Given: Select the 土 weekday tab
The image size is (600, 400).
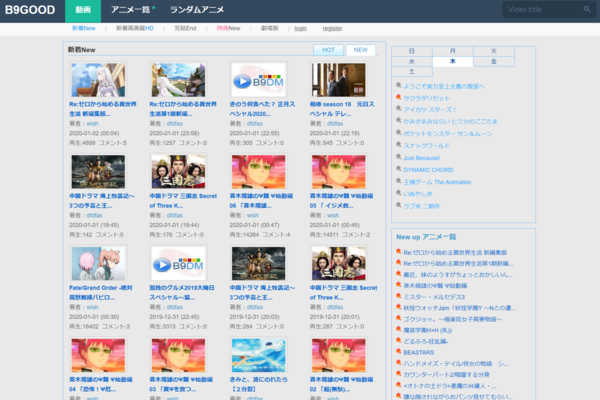Looking at the screenshot, I should 412,72.
